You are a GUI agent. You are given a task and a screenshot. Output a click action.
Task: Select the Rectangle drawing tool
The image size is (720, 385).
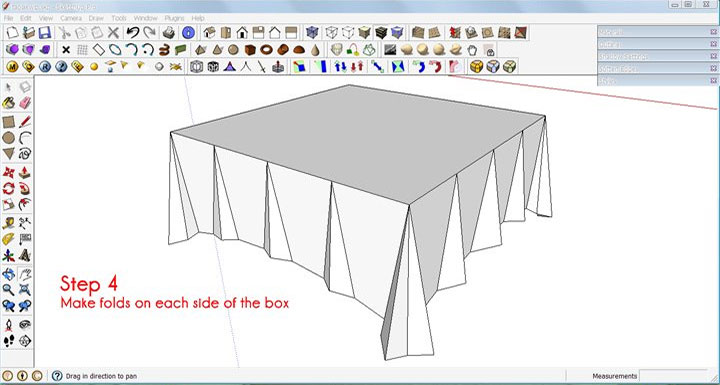tap(9, 122)
